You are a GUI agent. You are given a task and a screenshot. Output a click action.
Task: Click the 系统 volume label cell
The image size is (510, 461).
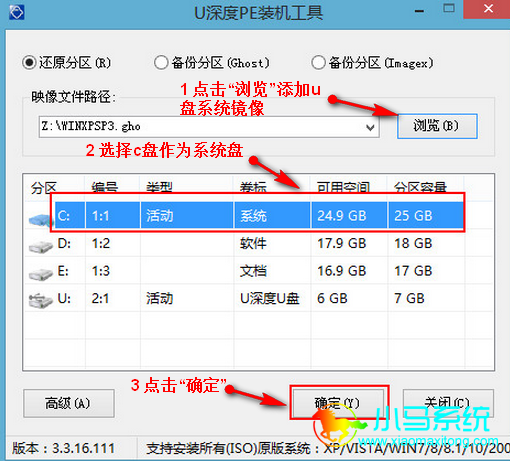coord(253,216)
